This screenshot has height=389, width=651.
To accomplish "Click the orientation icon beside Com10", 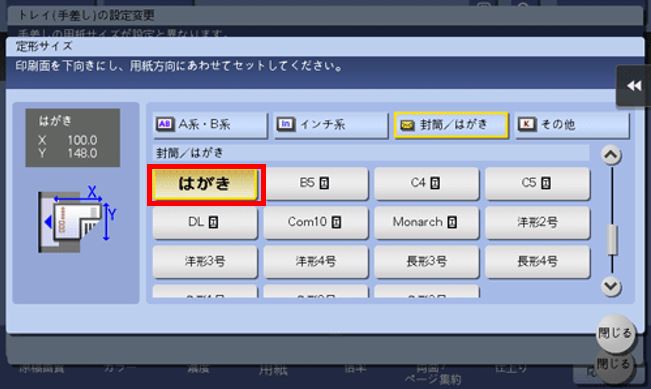I will click(336, 223).
